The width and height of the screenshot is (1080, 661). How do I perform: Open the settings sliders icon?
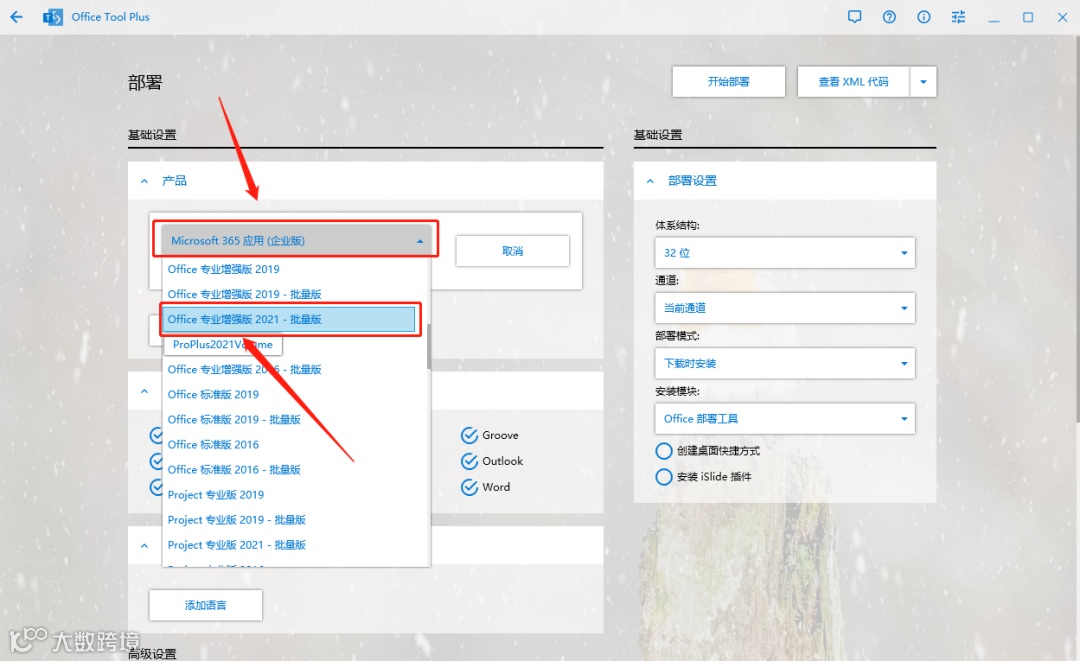(x=958, y=17)
